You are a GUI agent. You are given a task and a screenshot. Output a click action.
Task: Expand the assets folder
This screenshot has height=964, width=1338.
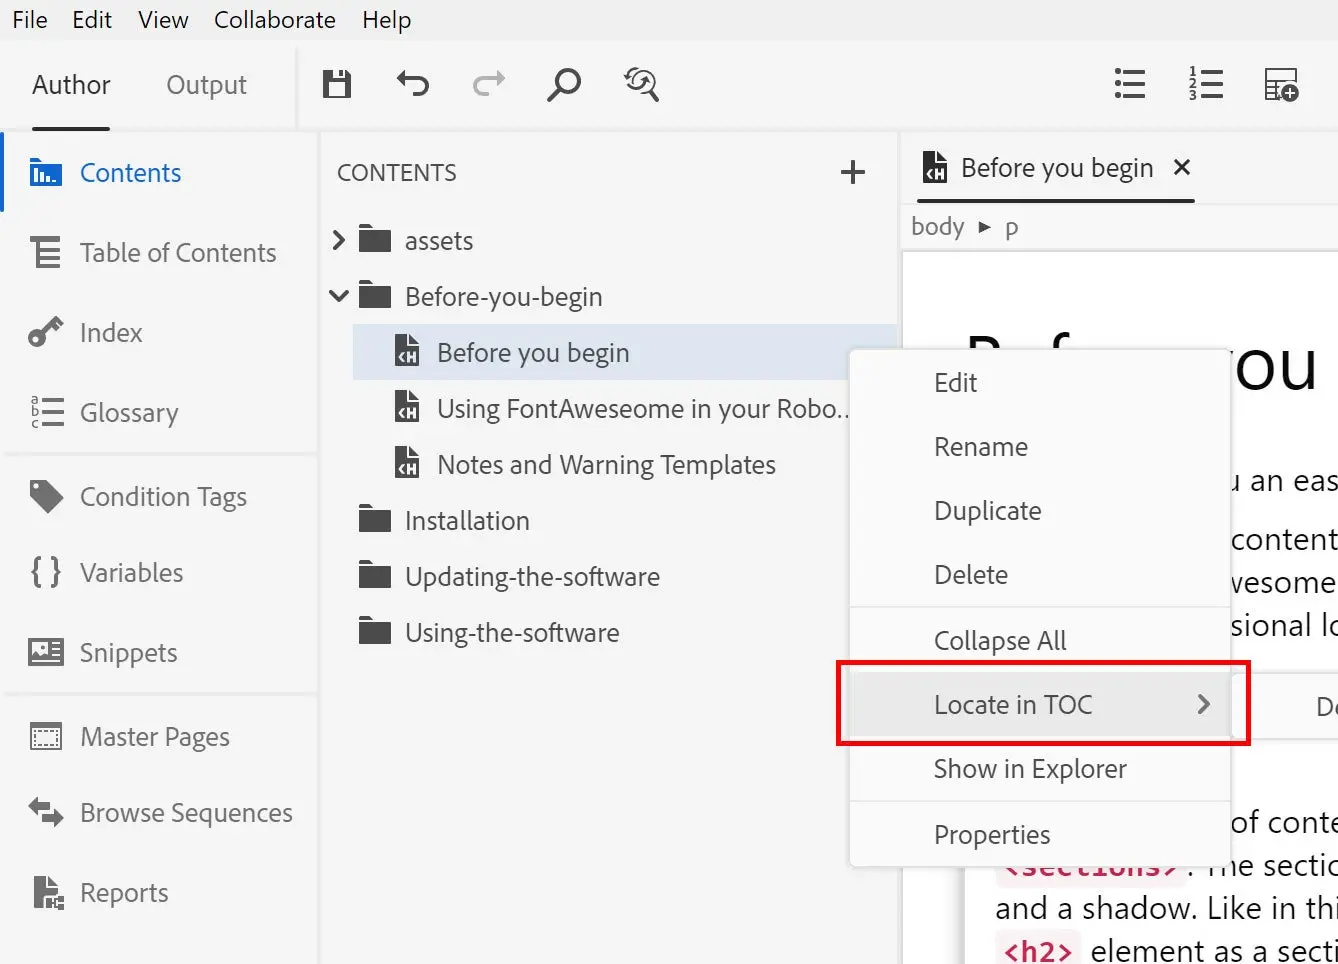click(339, 240)
